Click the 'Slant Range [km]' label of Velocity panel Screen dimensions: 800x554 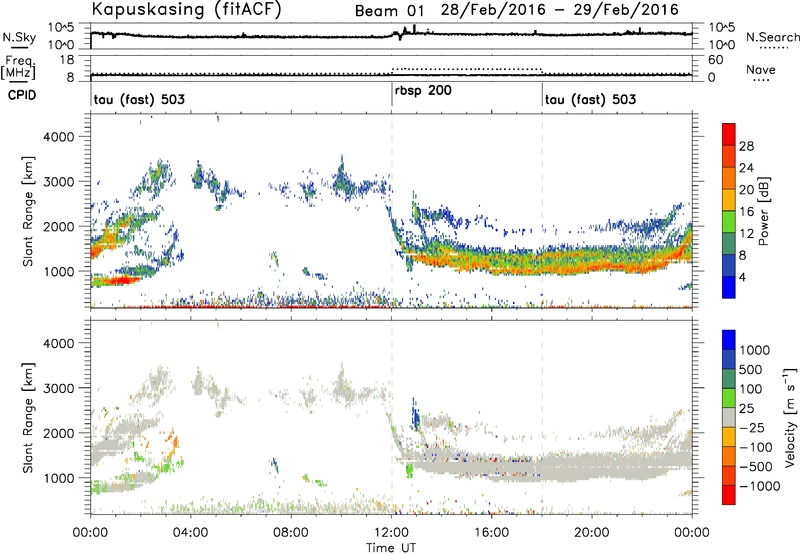[28, 418]
